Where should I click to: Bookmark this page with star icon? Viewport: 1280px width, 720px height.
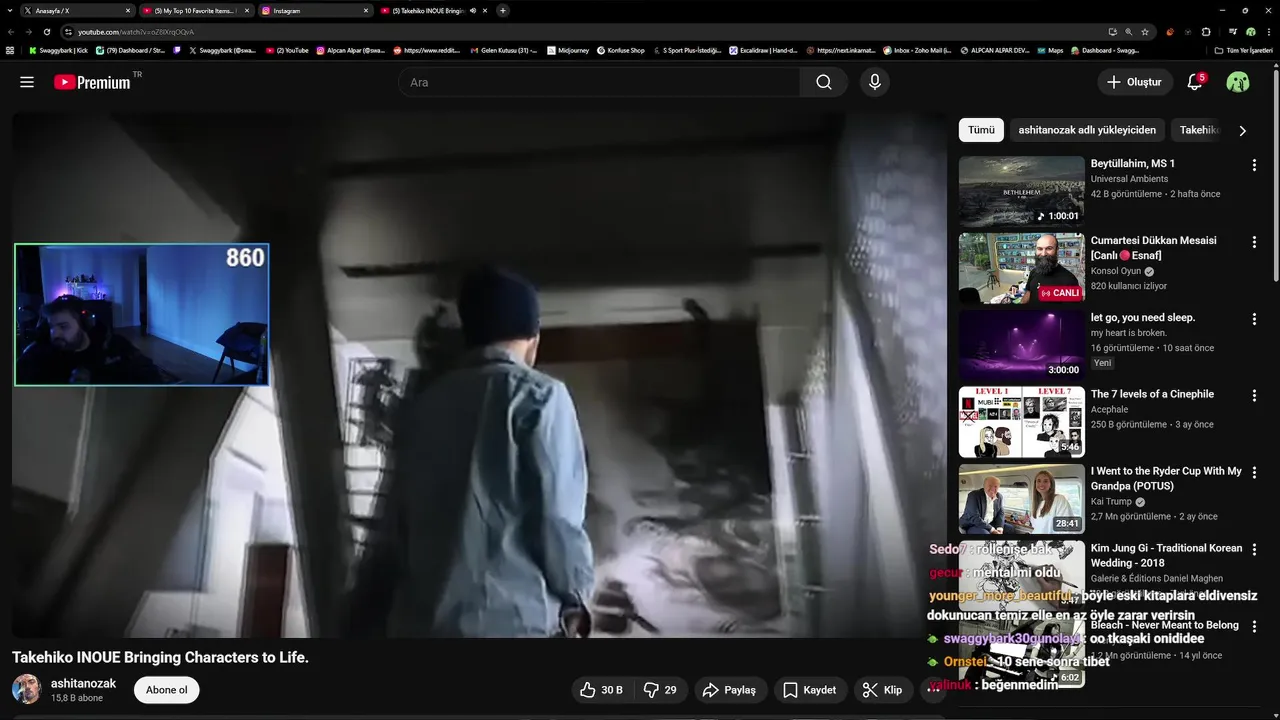pos(1145,32)
